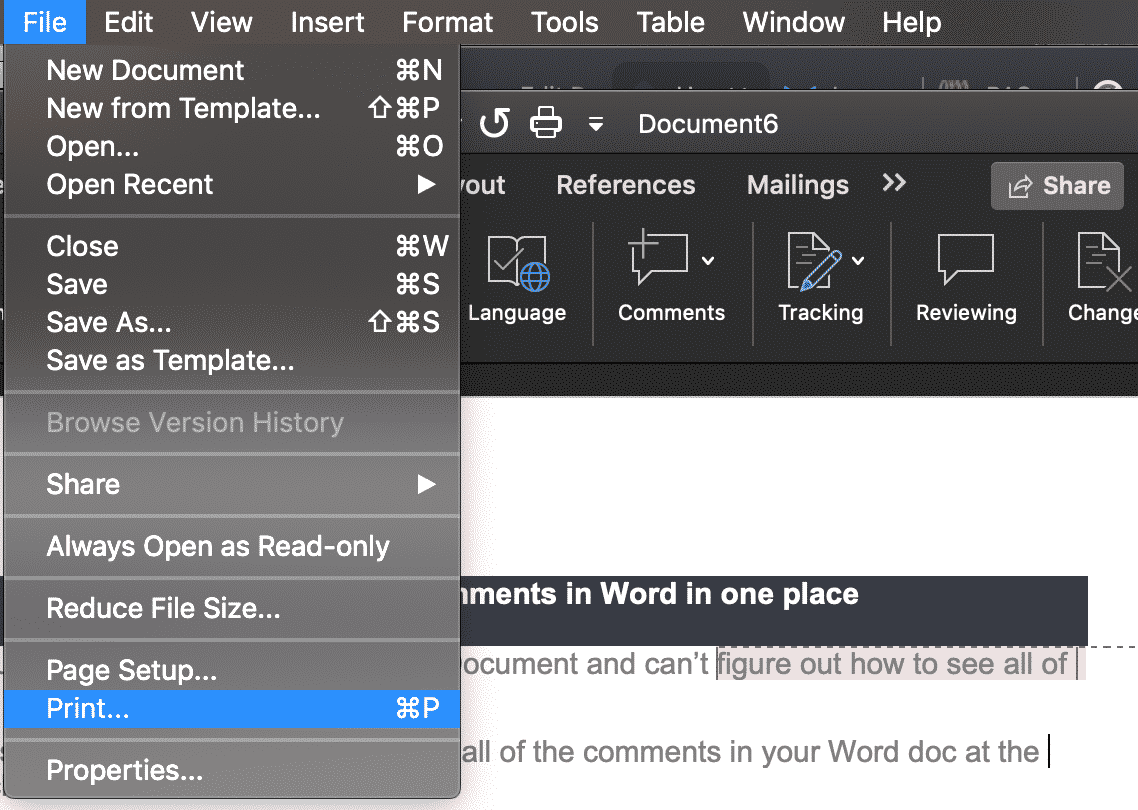Enable Tracking from the ribbon icon
Screen dimensions: 1138x810
(815, 262)
